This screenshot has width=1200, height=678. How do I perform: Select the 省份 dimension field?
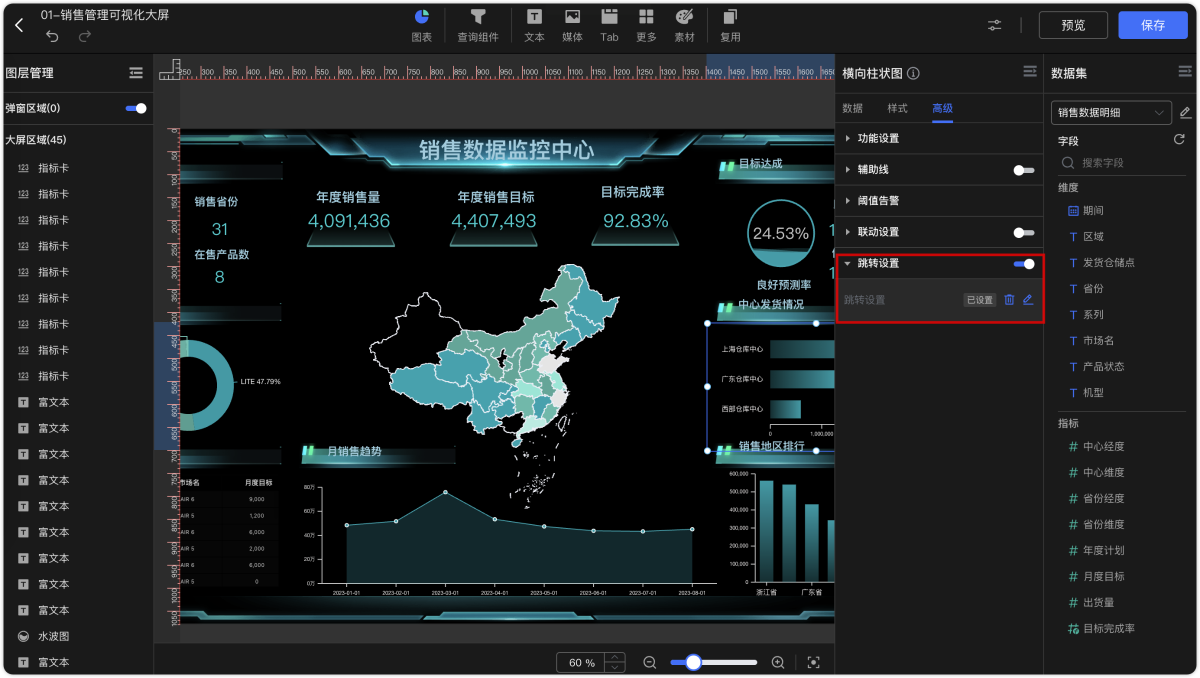(1093, 288)
